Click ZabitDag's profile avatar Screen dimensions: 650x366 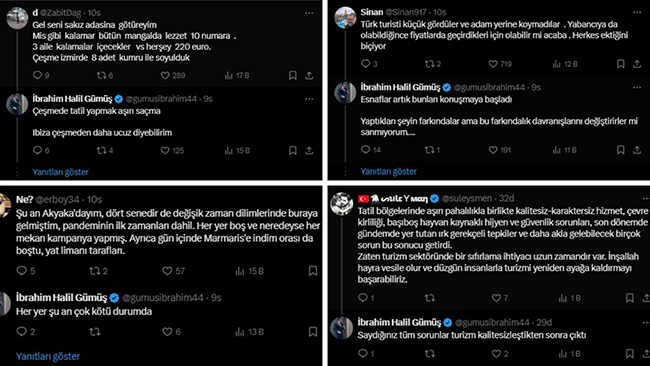click(x=17, y=19)
